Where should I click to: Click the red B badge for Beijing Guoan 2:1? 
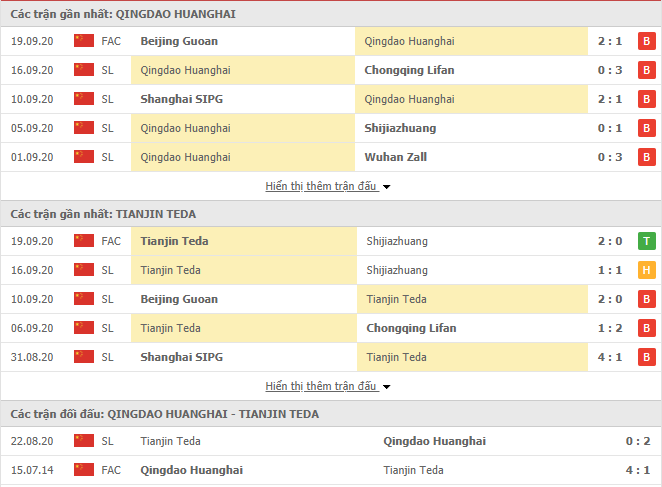[646, 41]
